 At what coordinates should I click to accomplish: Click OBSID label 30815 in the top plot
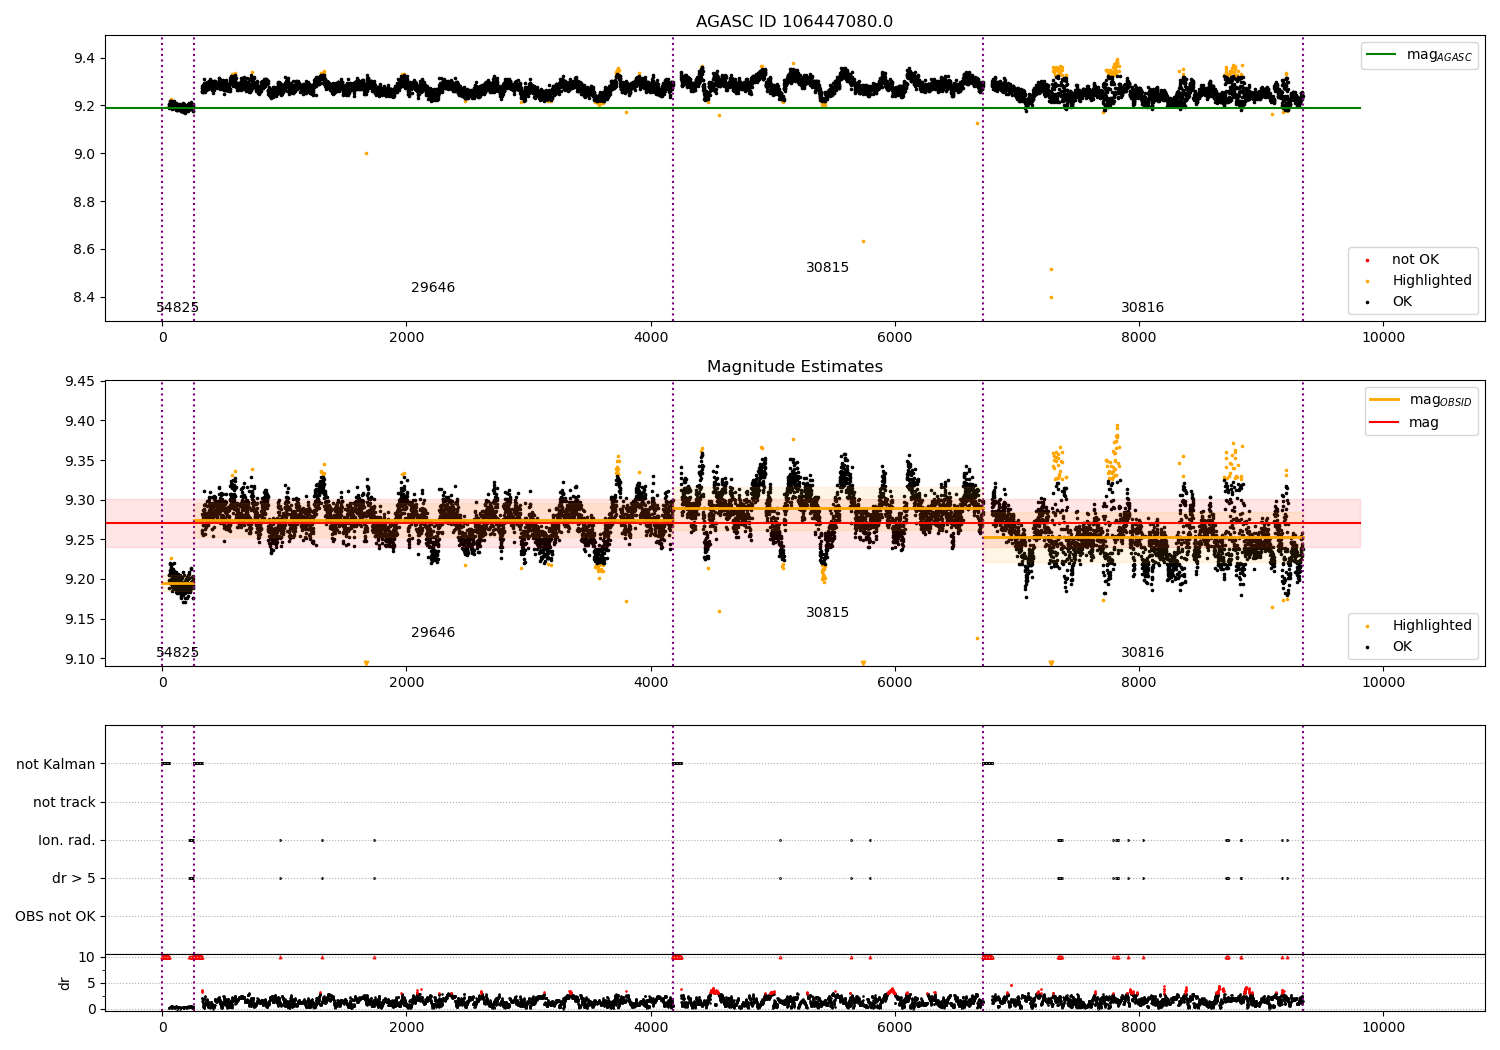pos(827,268)
